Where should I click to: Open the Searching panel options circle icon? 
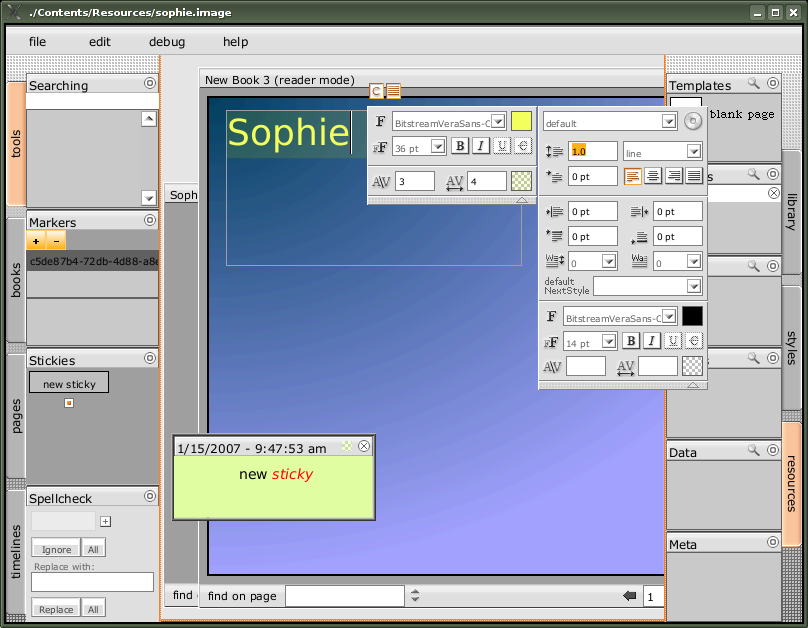click(x=149, y=83)
